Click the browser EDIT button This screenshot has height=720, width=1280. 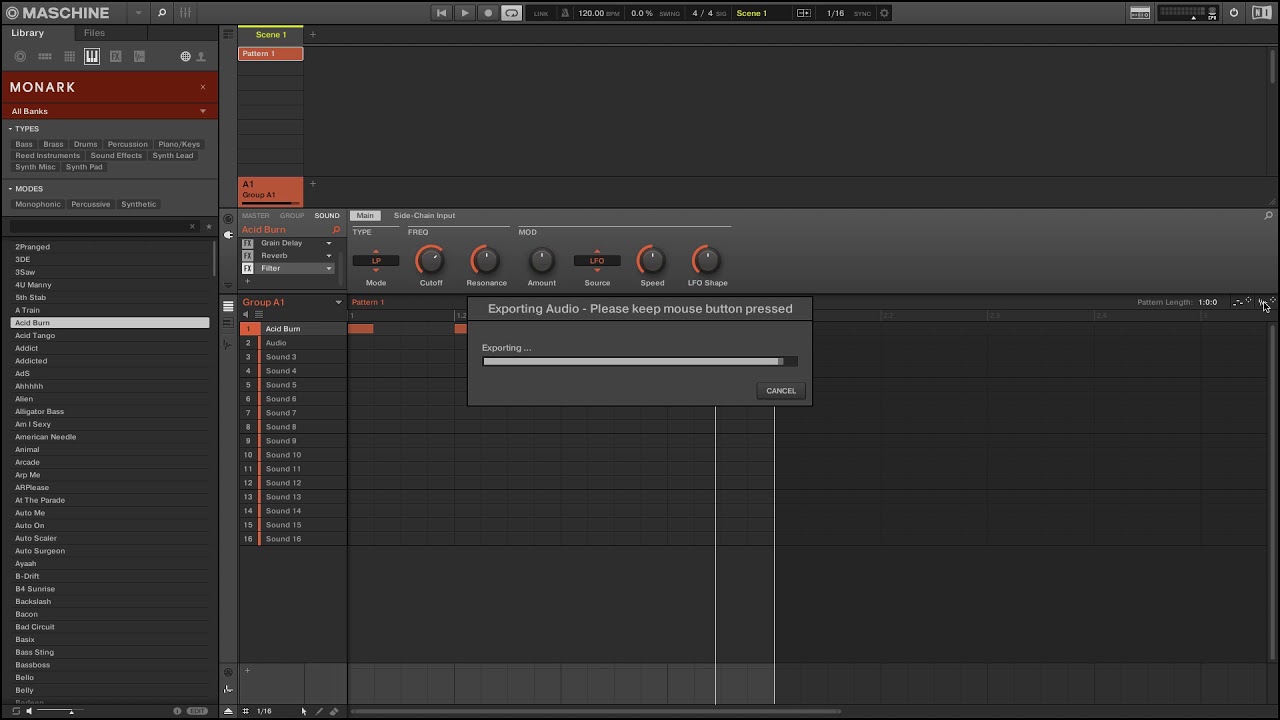[198, 711]
